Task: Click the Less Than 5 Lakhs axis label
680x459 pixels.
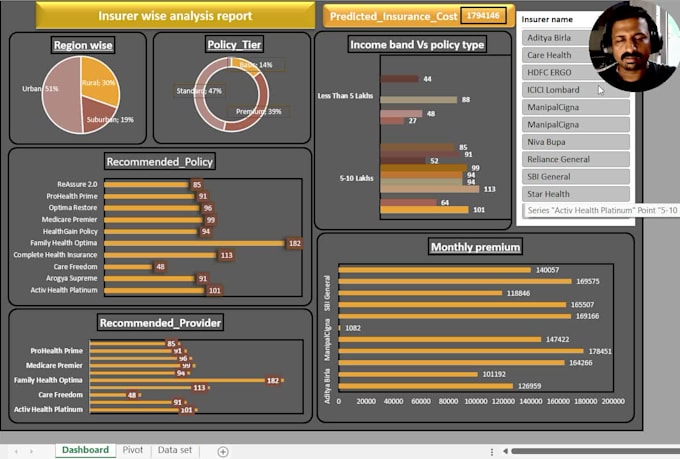Action: [345, 96]
